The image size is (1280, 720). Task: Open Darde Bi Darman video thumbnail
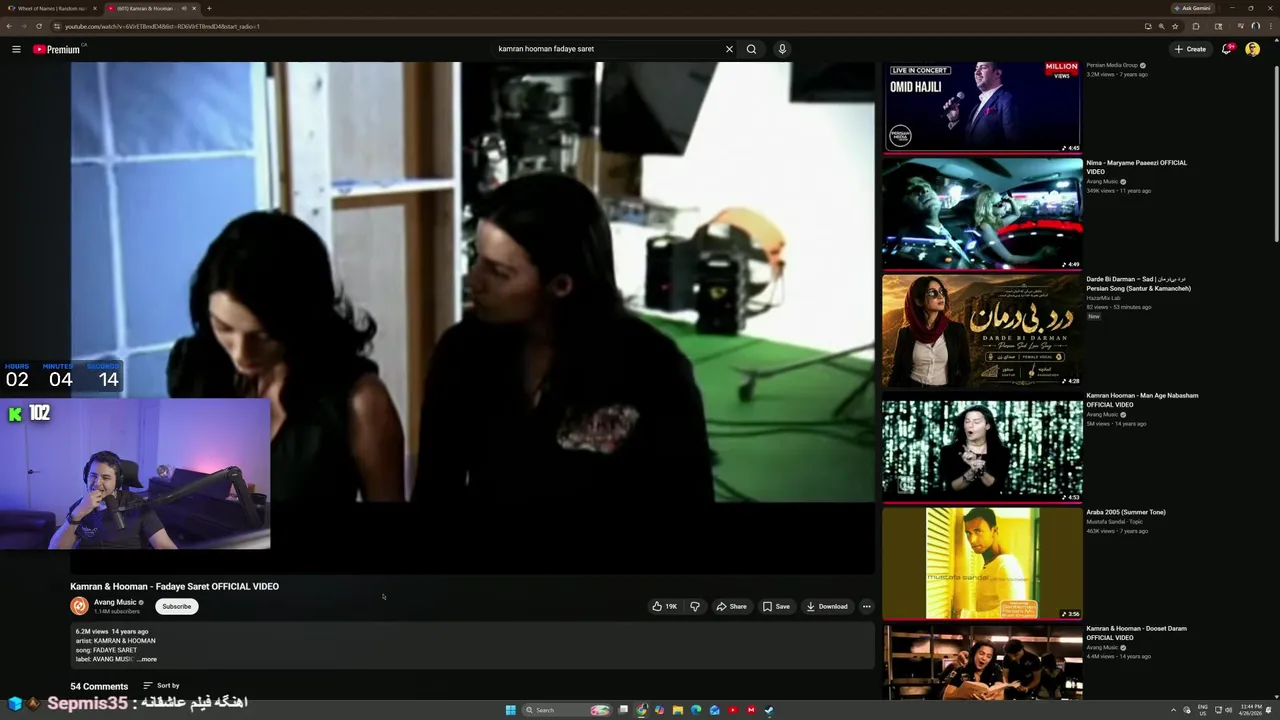pos(982,330)
